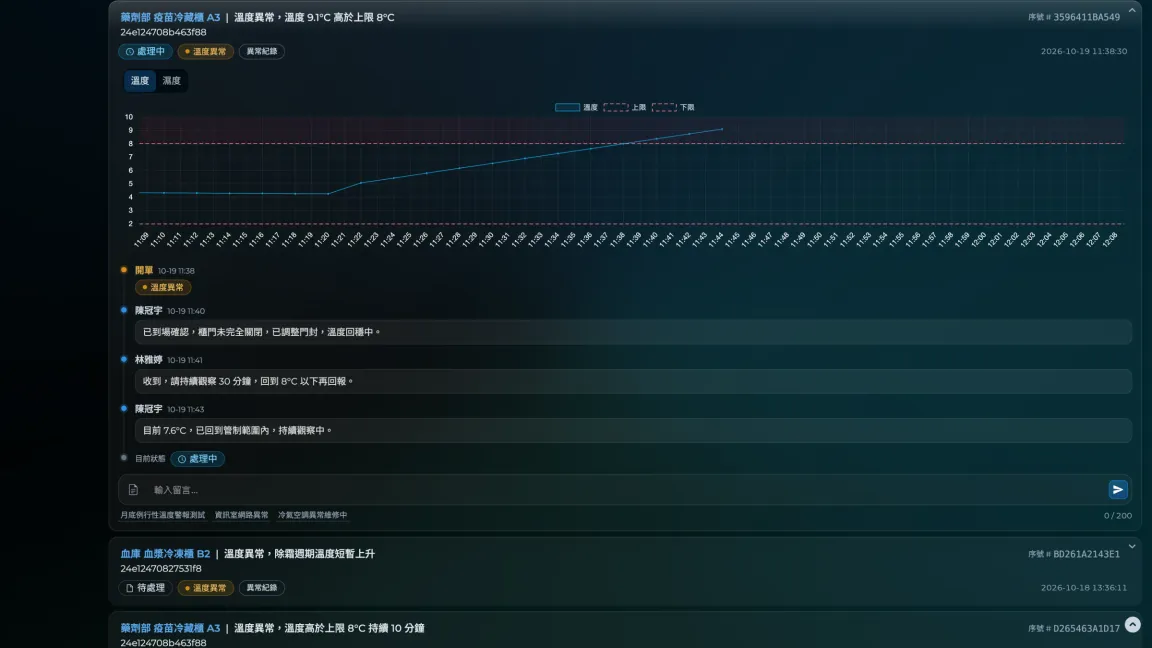Image resolution: width=1152 pixels, height=648 pixels.
Task: Click the 處理中 badge under the 9.1°C title
Action: [145, 51]
